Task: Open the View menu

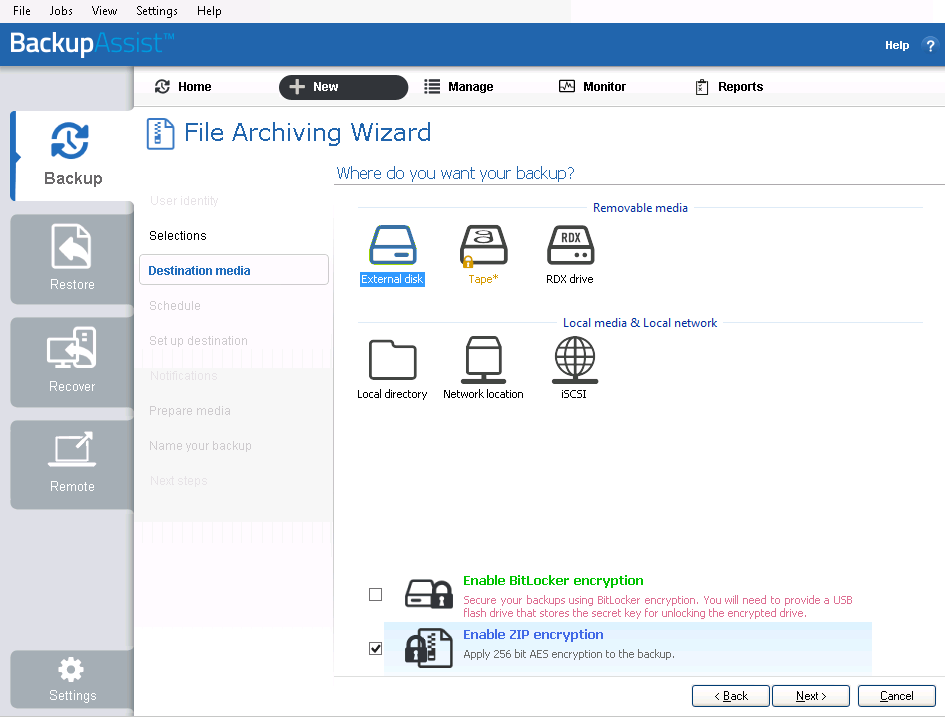Action: 104,11
